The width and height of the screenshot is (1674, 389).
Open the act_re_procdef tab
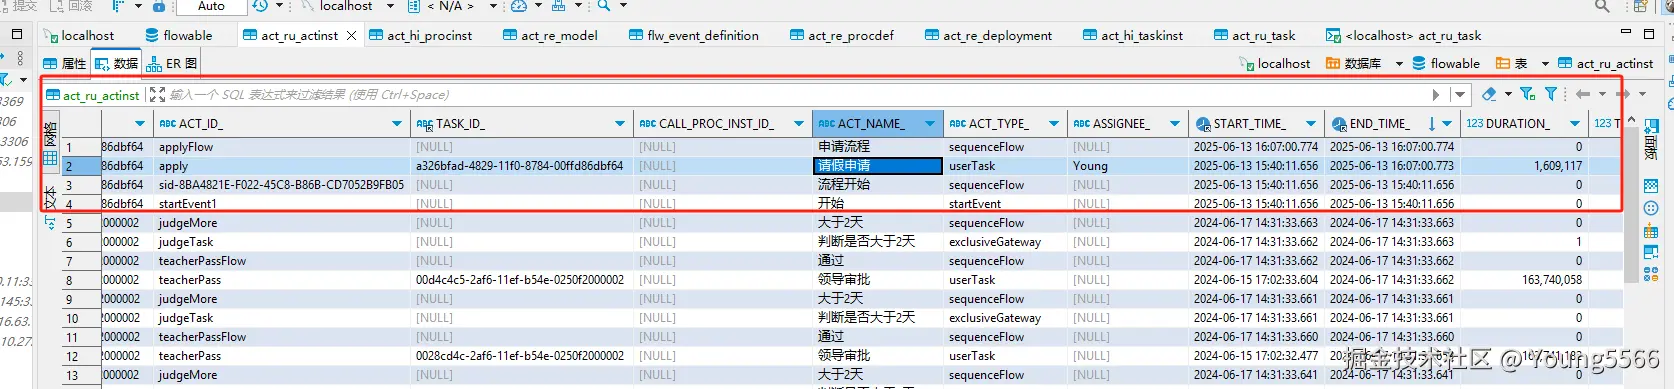click(x=842, y=35)
